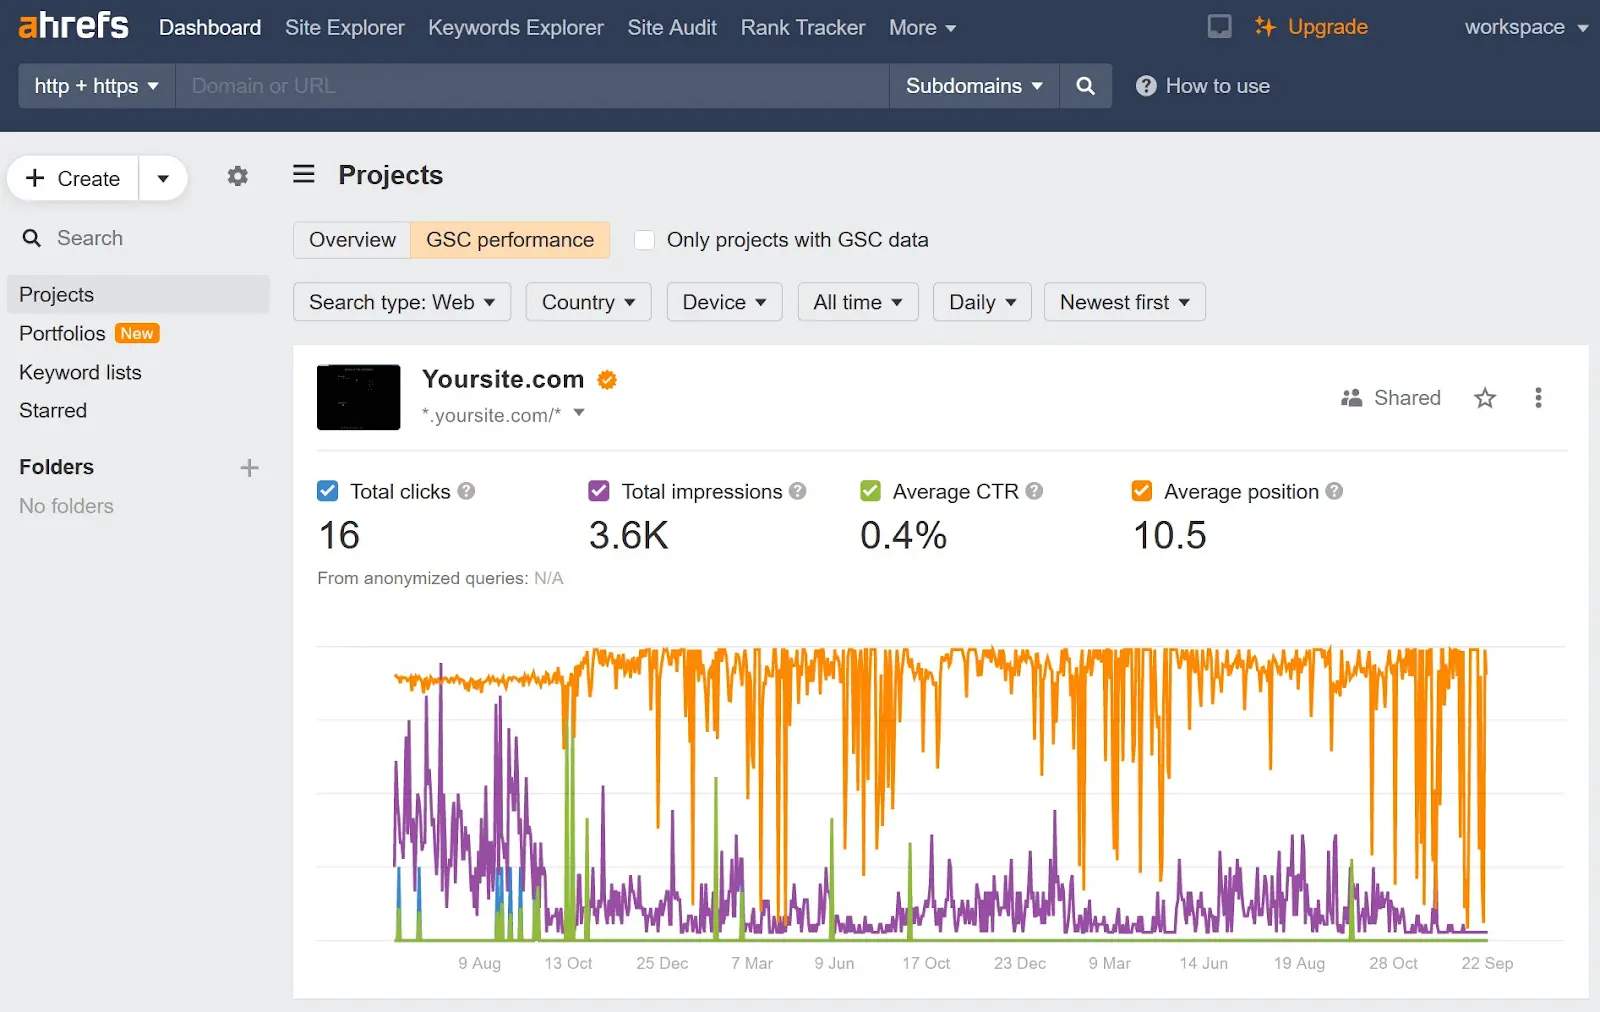Disable the Average CTR metric
Screen dimensions: 1600x1012
click(870, 491)
